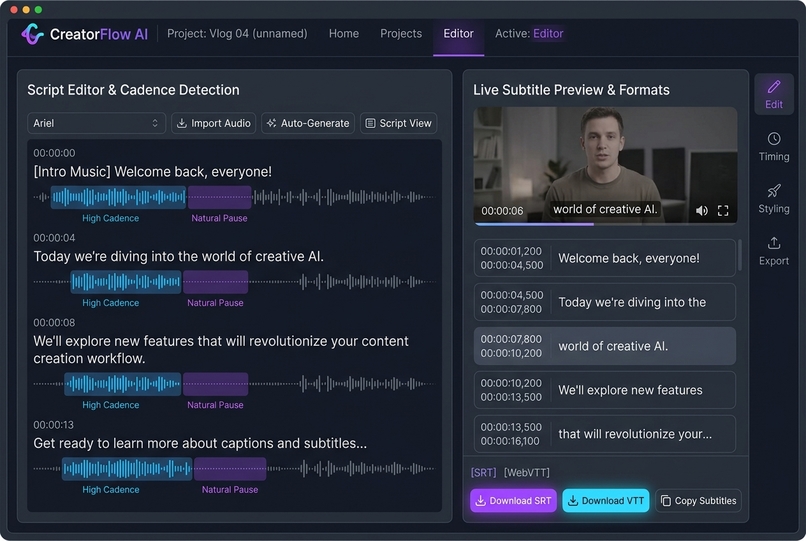806x541 pixels.
Task: Open the Styling rocket tool
Action: [774, 199]
